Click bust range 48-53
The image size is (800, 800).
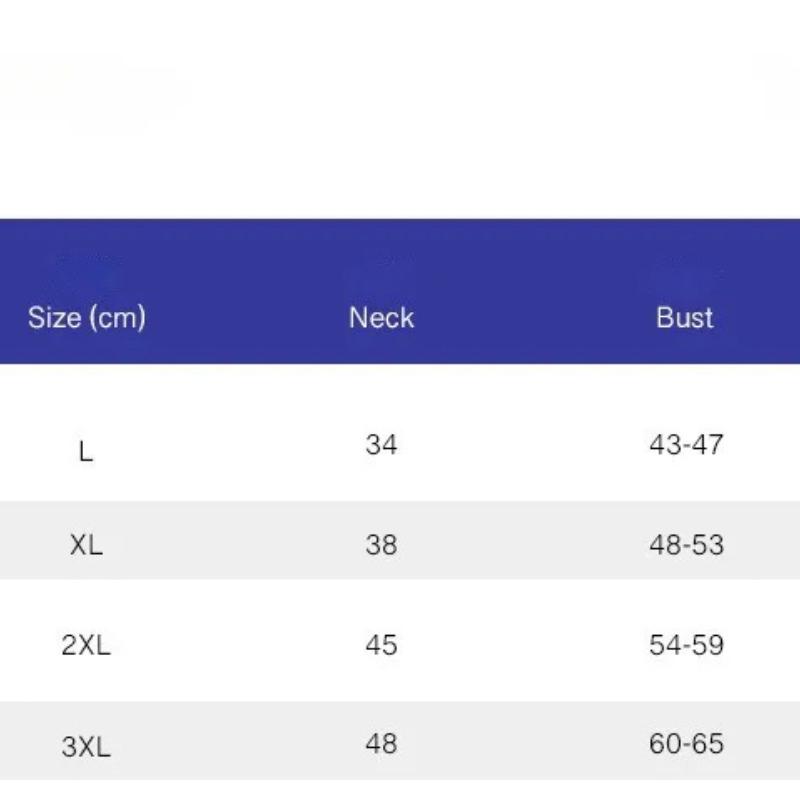pos(686,545)
